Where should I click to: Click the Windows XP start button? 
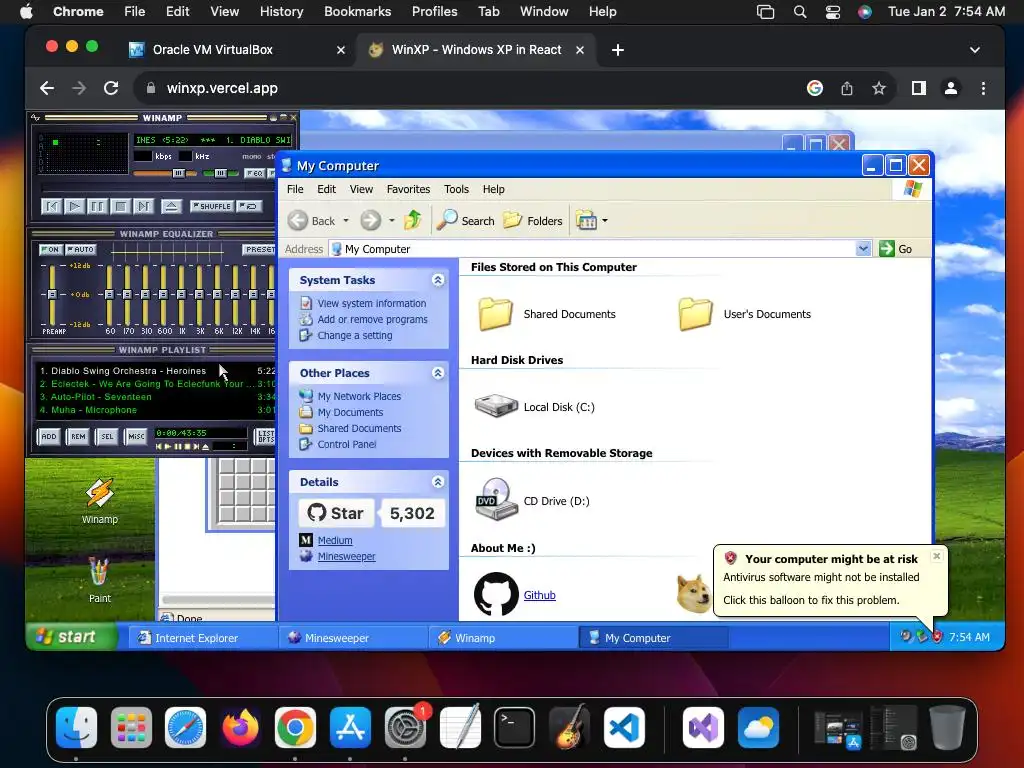point(71,637)
